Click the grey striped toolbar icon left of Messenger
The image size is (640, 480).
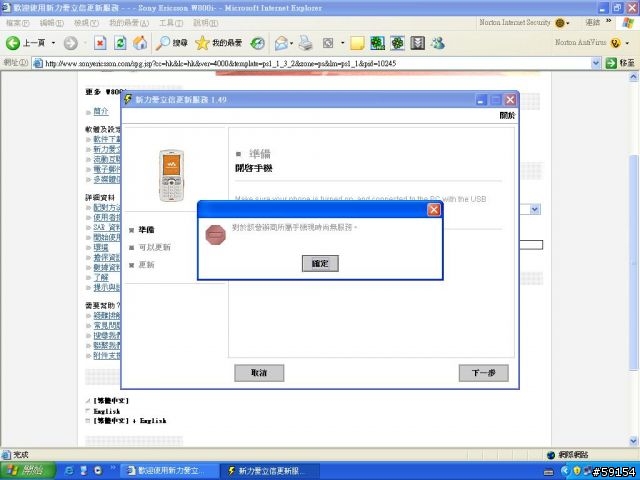418,43
